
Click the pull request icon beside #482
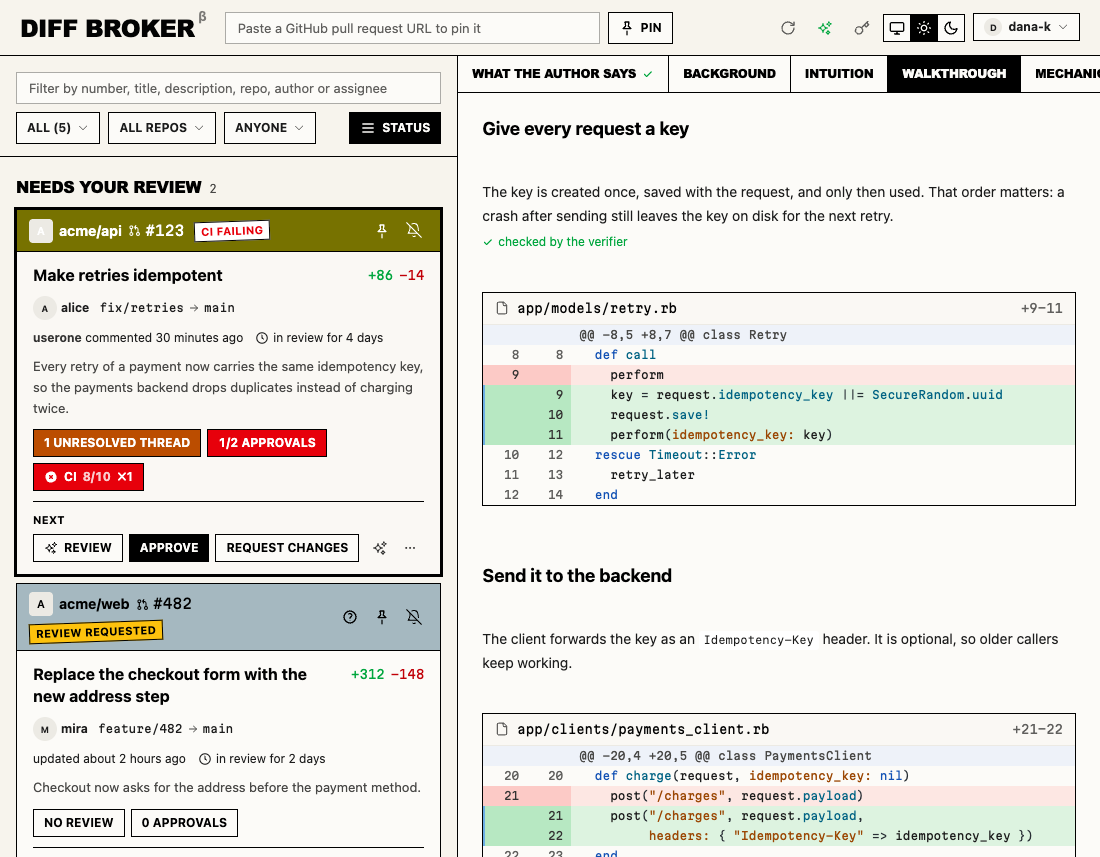pyautogui.click(x=142, y=604)
